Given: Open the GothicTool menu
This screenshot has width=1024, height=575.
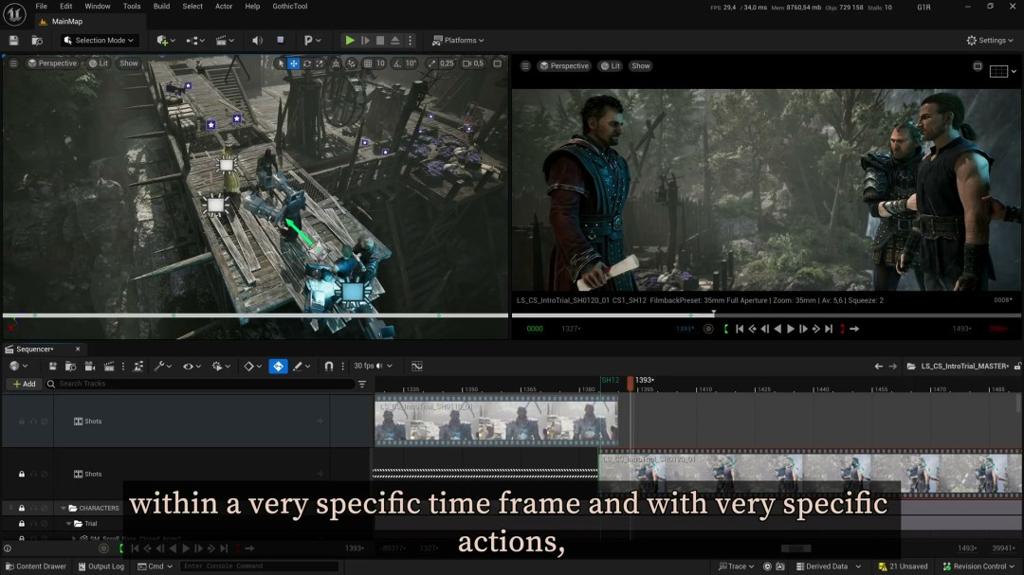Looking at the screenshot, I should pos(290,6).
